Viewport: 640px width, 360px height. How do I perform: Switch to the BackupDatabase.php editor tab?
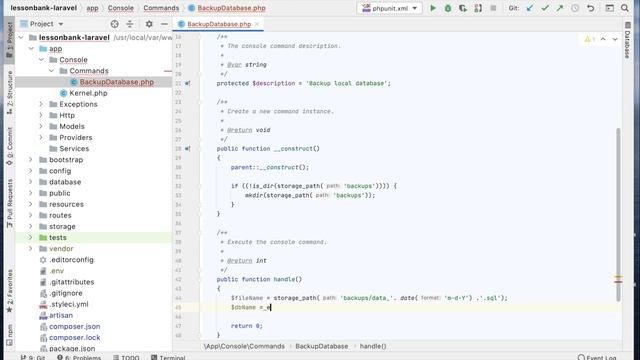(x=219, y=24)
